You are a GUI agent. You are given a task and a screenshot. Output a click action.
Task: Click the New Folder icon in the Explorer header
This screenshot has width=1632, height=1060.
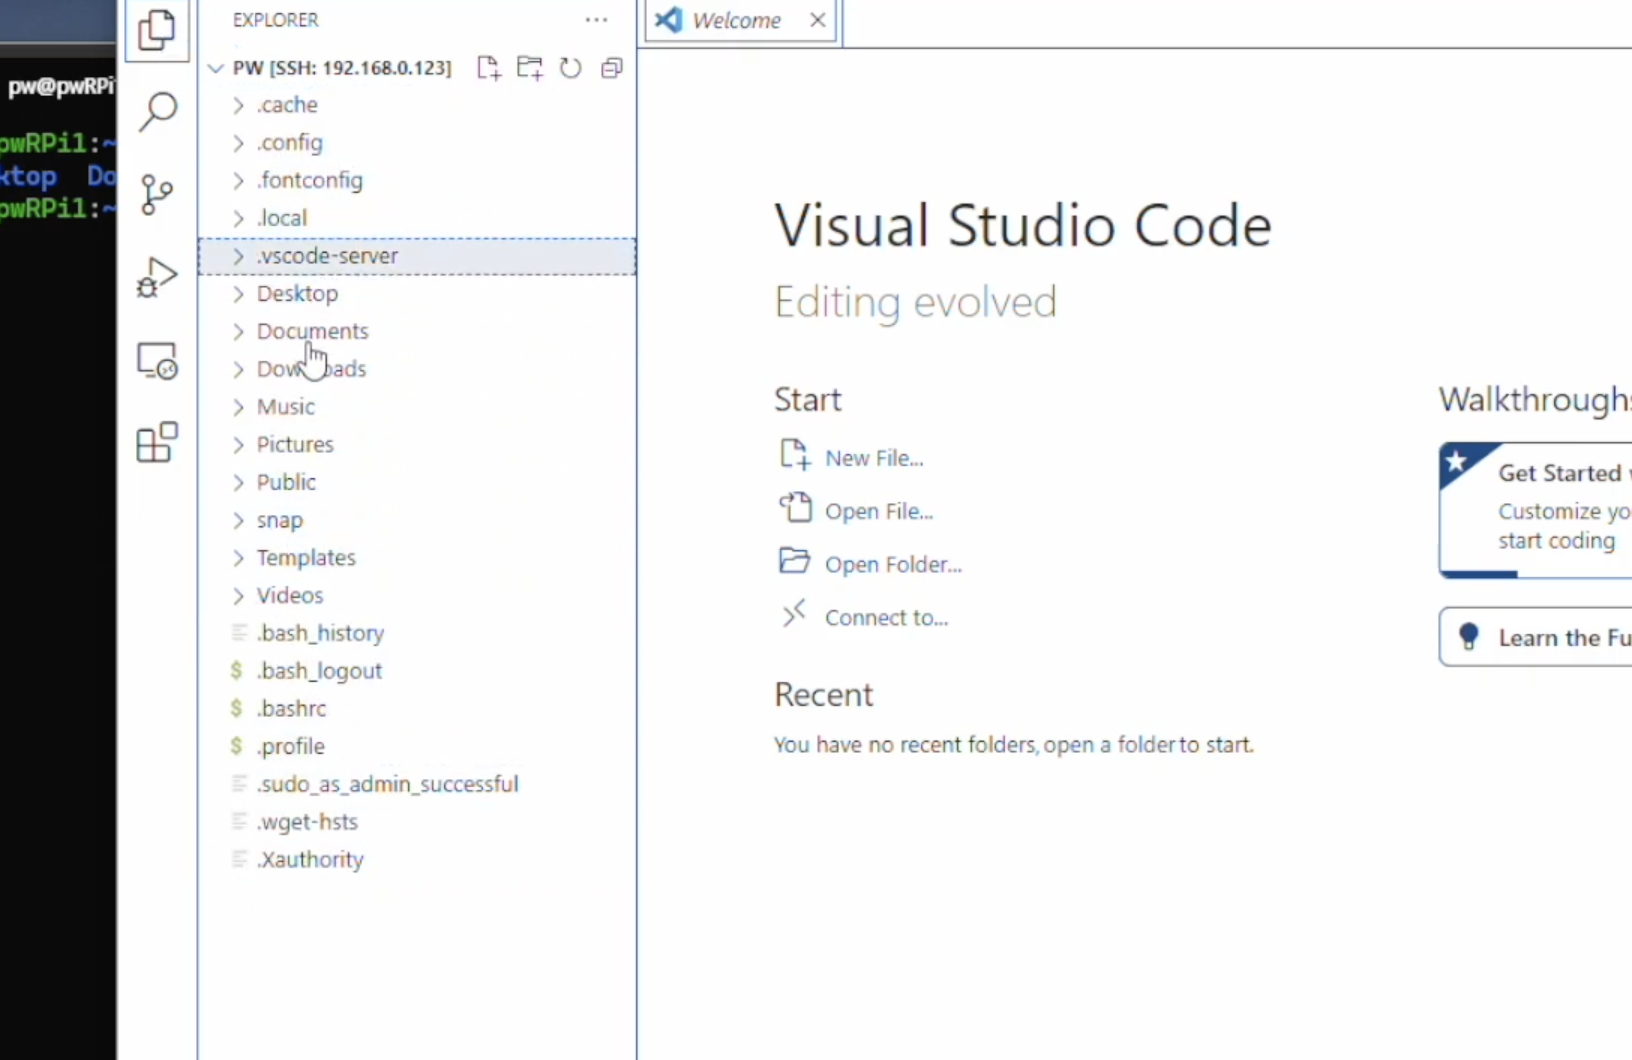tap(530, 68)
